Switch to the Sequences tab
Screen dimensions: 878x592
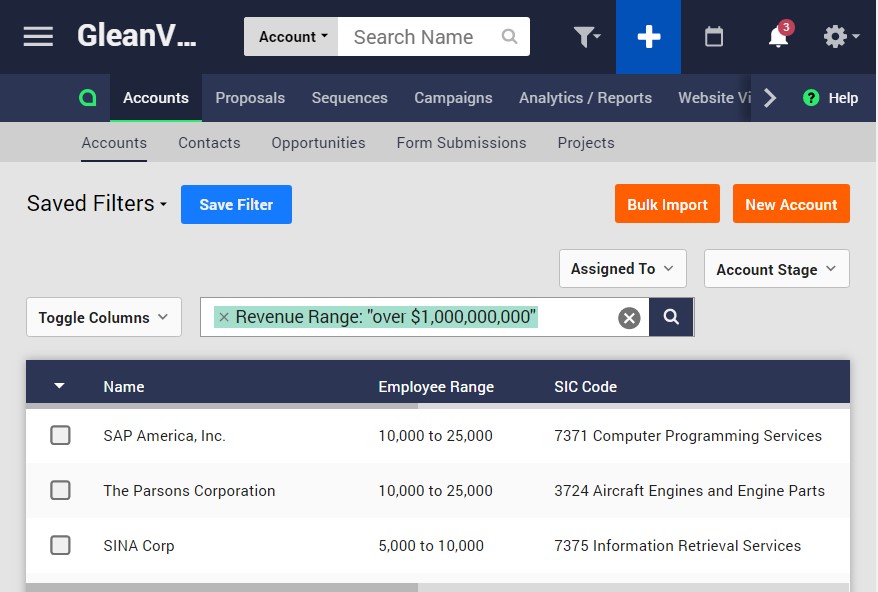(349, 98)
